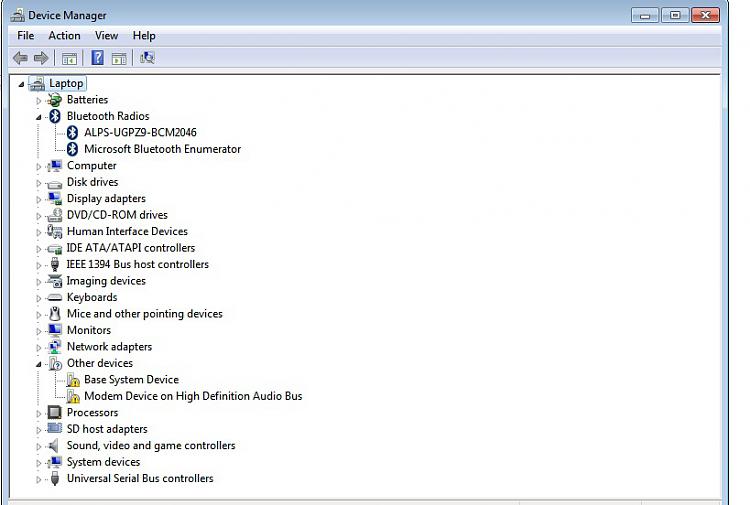
Task: Maximize the Device Manager window
Action: (x=675, y=15)
